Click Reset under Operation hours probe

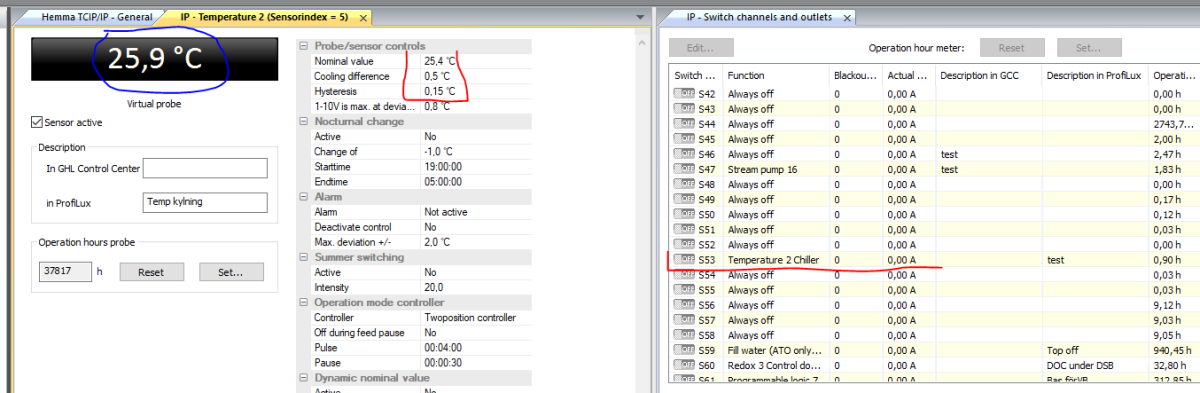151,272
